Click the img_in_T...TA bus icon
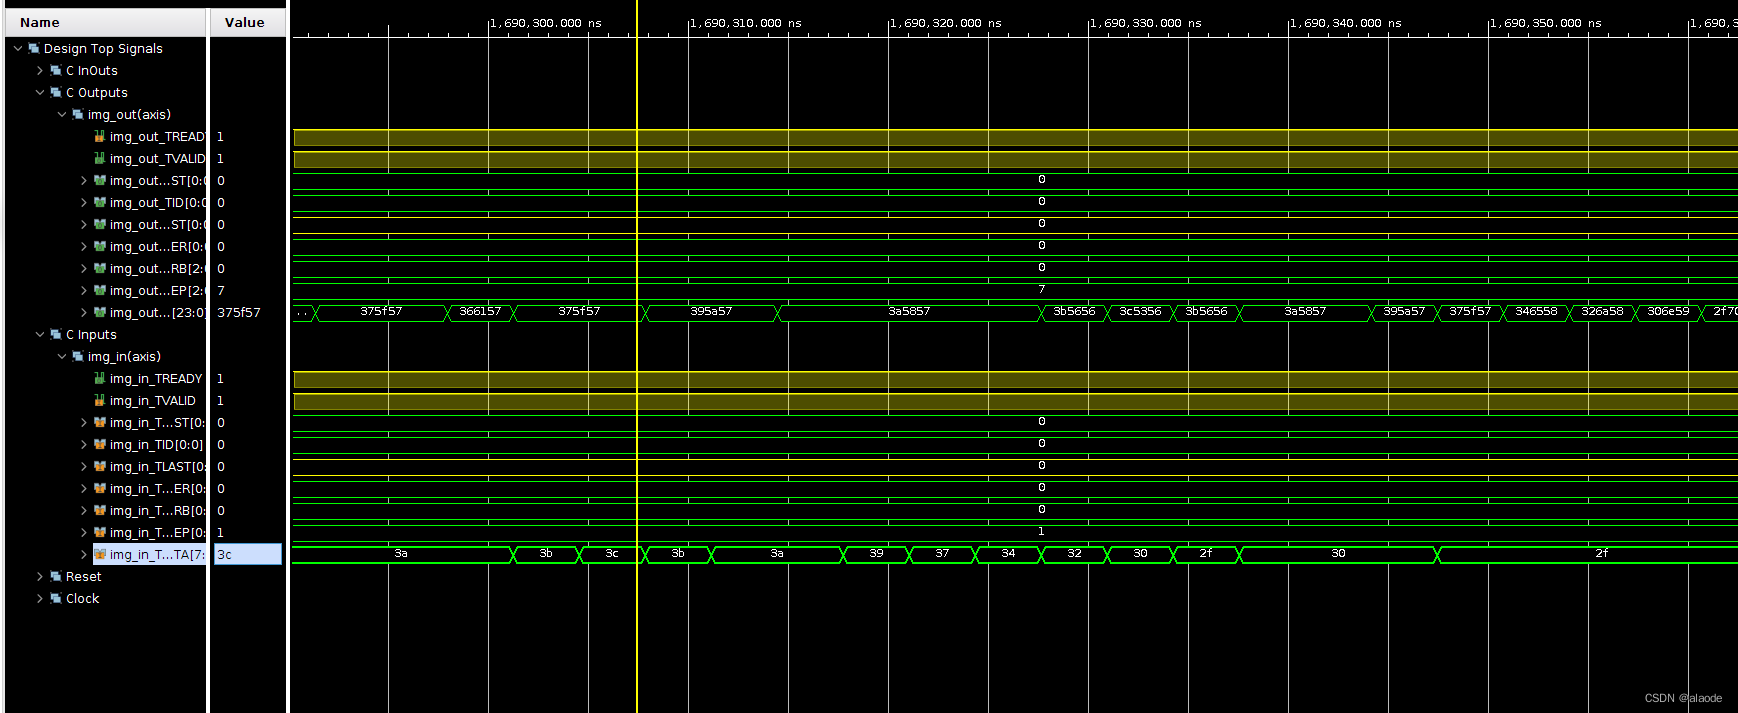Screen dimensions: 1738x713 coord(100,554)
